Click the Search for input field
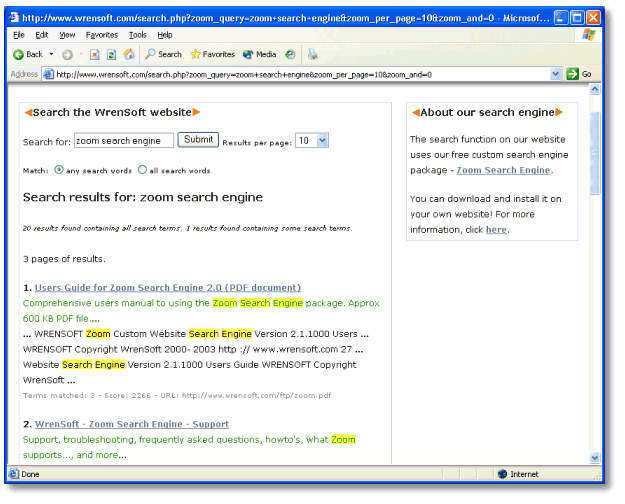 [x=124, y=141]
